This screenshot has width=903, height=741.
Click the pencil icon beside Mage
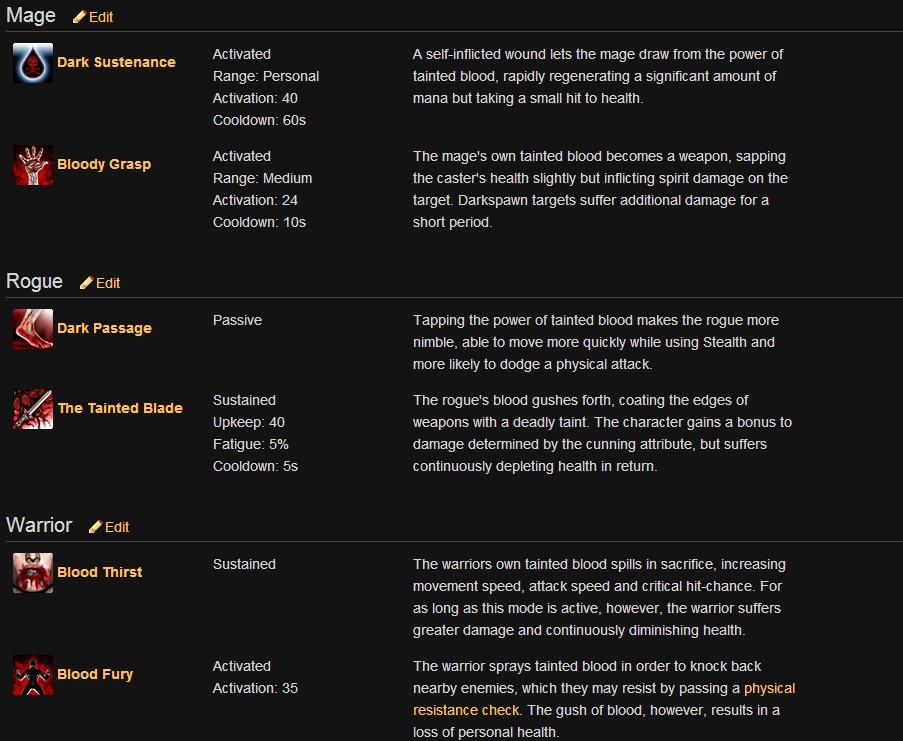(x=79, y=17)
